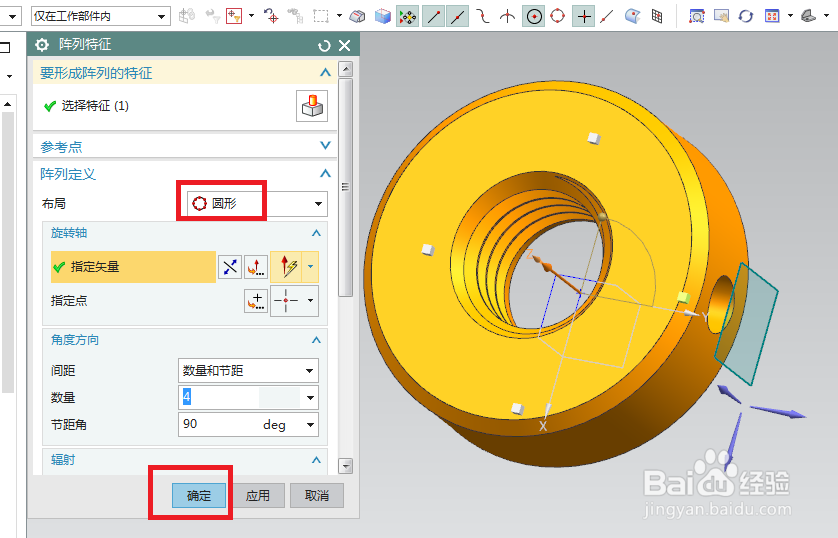The image size is (838, 538).
Task: Click the 应用 button
Action: (x=258, y=496)
